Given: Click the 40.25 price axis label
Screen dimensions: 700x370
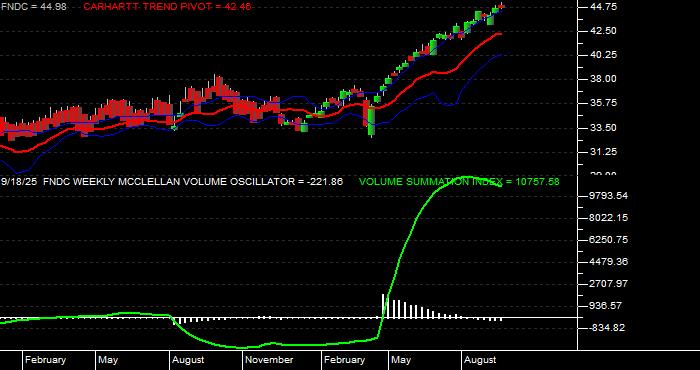Looking at the screenshot, I should point(602,54).
